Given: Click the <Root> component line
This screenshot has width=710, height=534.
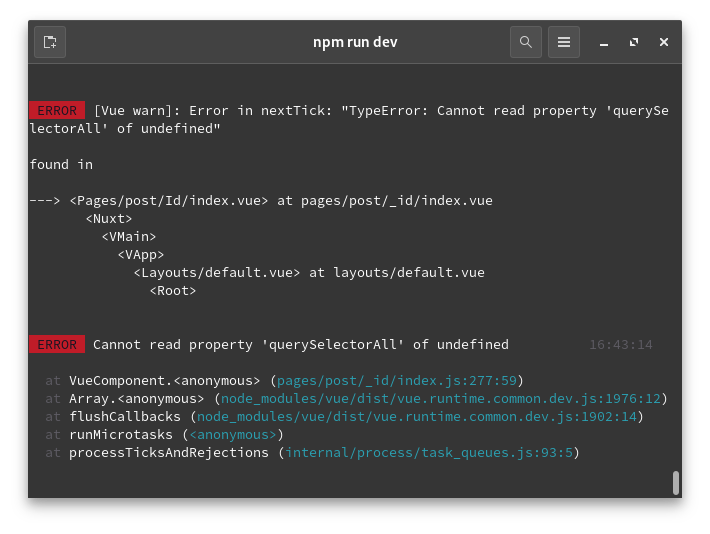Looking at the screenshot, I should point(173,291).
